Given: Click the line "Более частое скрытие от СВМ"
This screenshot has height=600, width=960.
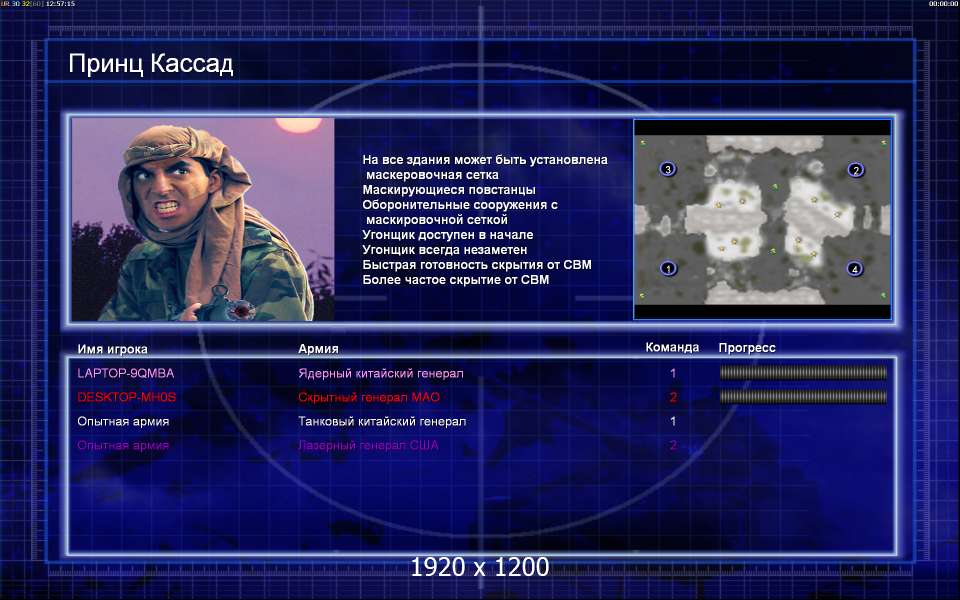Looking at the screenshot, I should tap(456, 280).
